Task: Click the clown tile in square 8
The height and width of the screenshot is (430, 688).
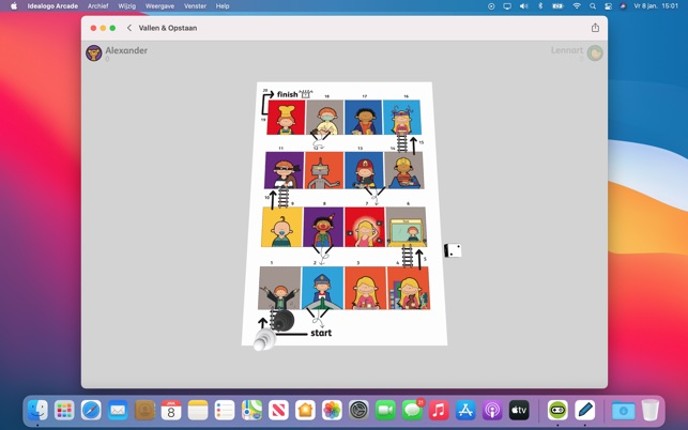Action: pyautogui.click(x=323, y=227)
